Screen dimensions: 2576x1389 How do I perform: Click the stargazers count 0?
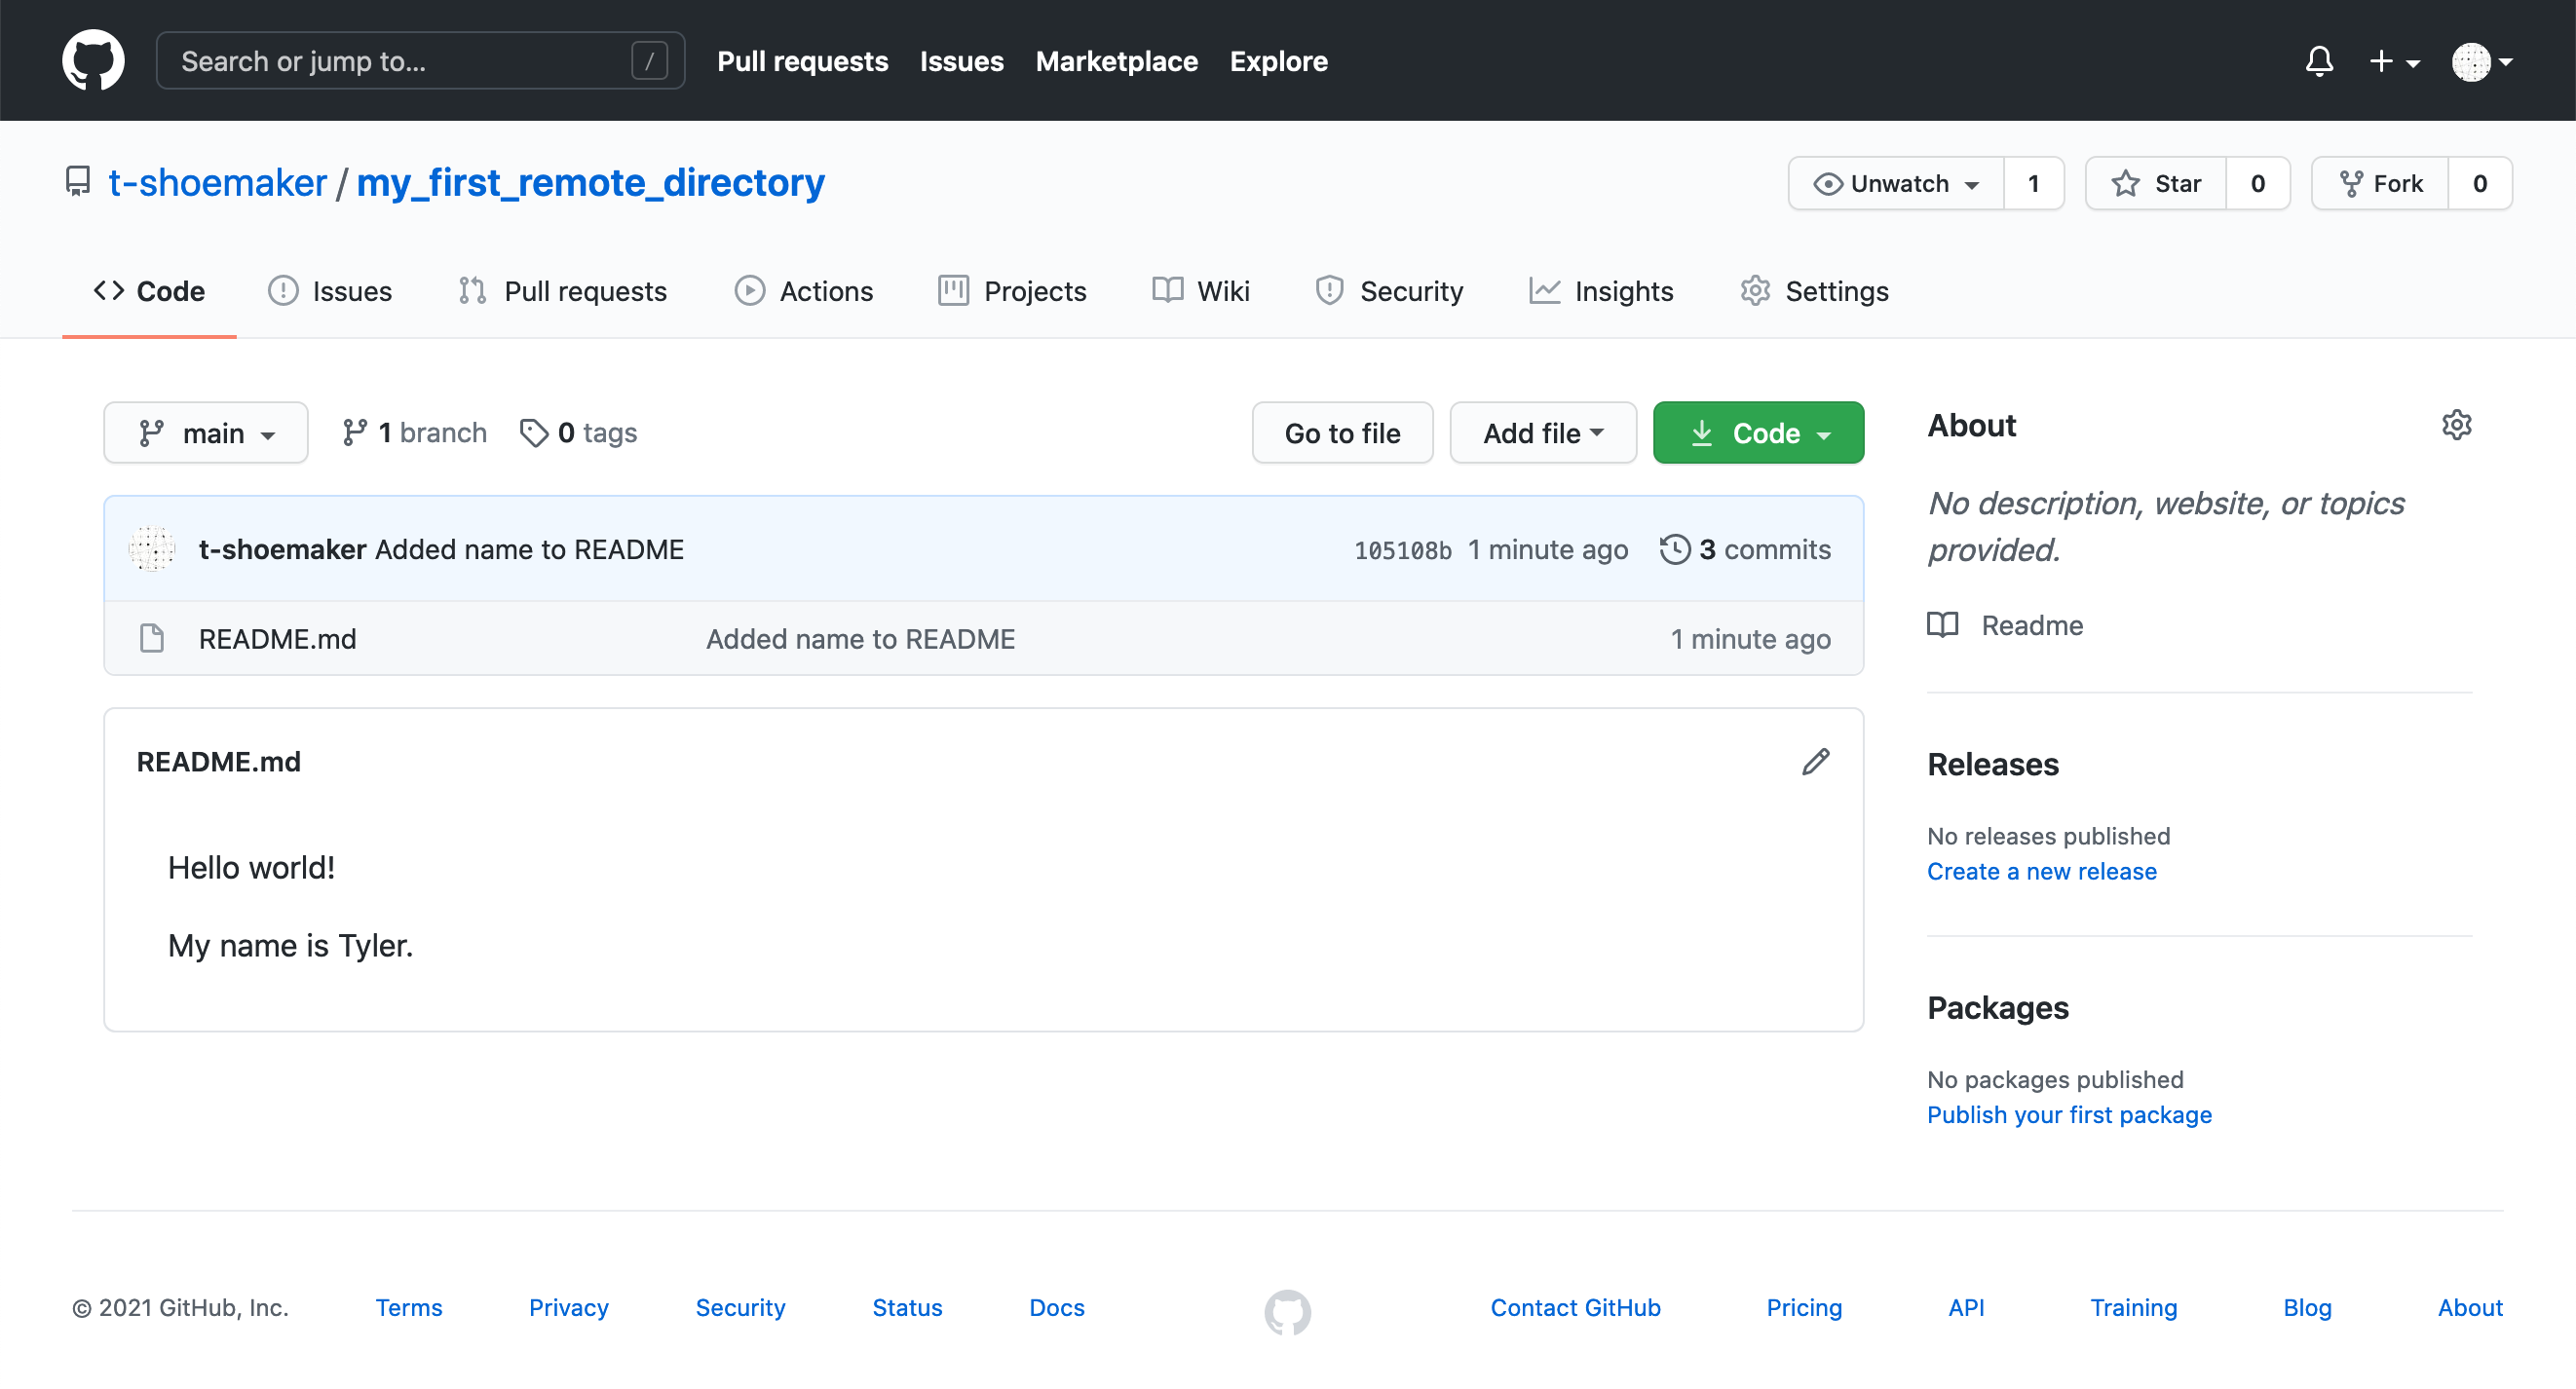[x=2257, y=183]
